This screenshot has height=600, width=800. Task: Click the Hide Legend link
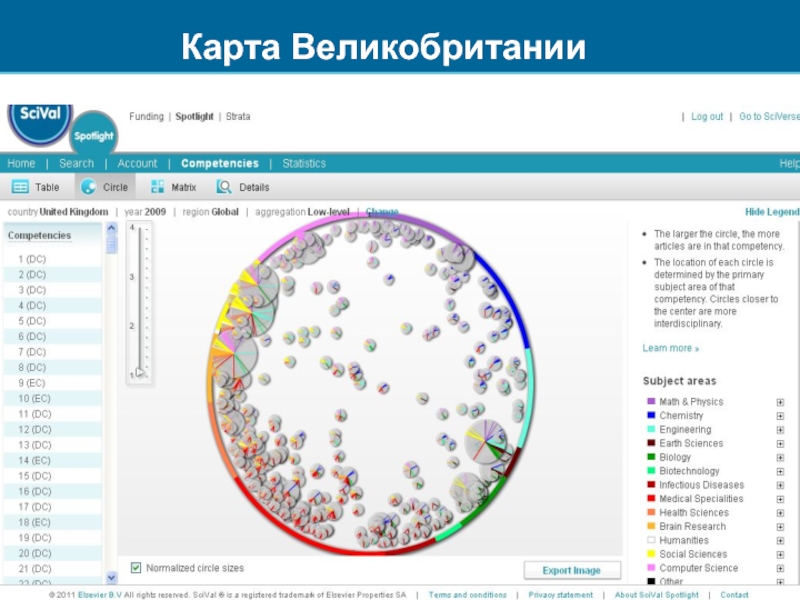click(772, 212)
